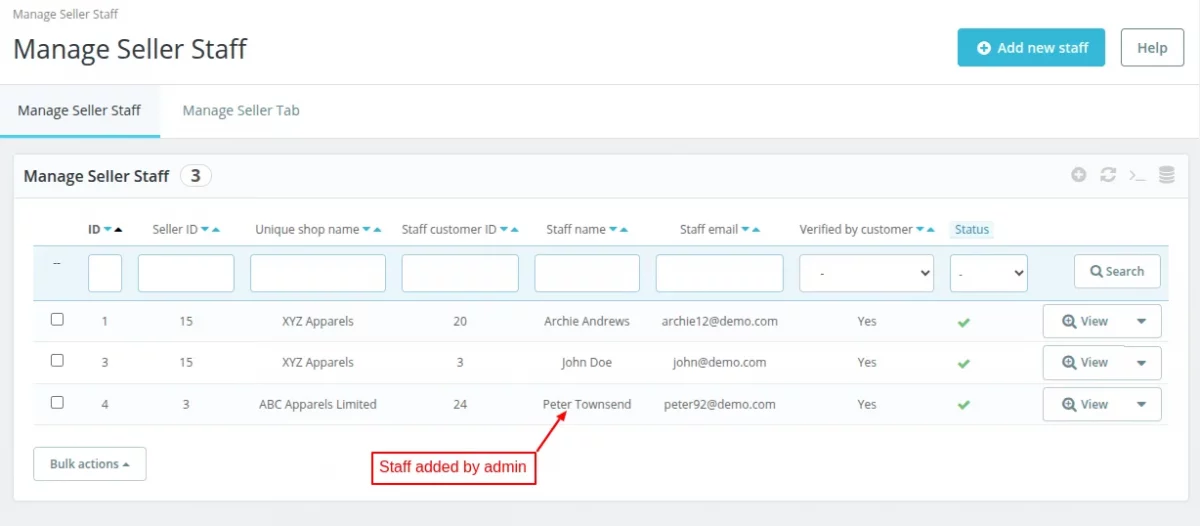
Task: View staff Archie Andrews
Action: [x=1085, y=322]
